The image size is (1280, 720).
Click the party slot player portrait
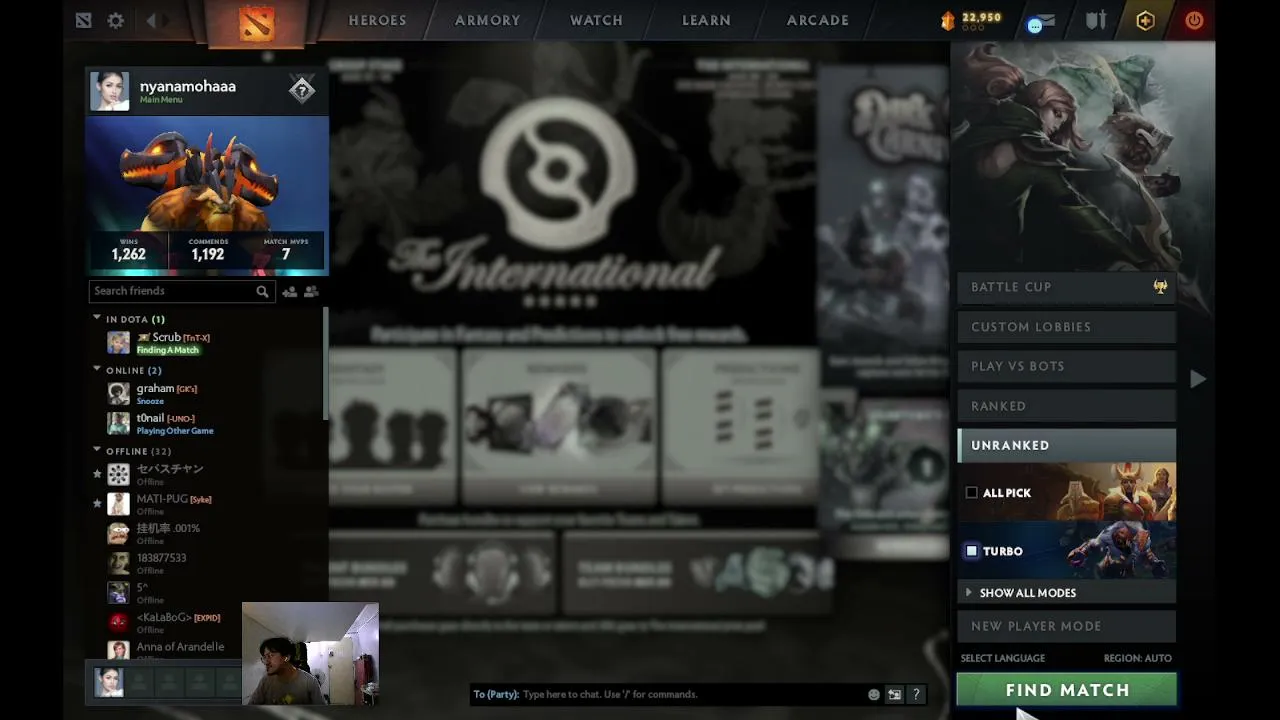tap(108, 682)
